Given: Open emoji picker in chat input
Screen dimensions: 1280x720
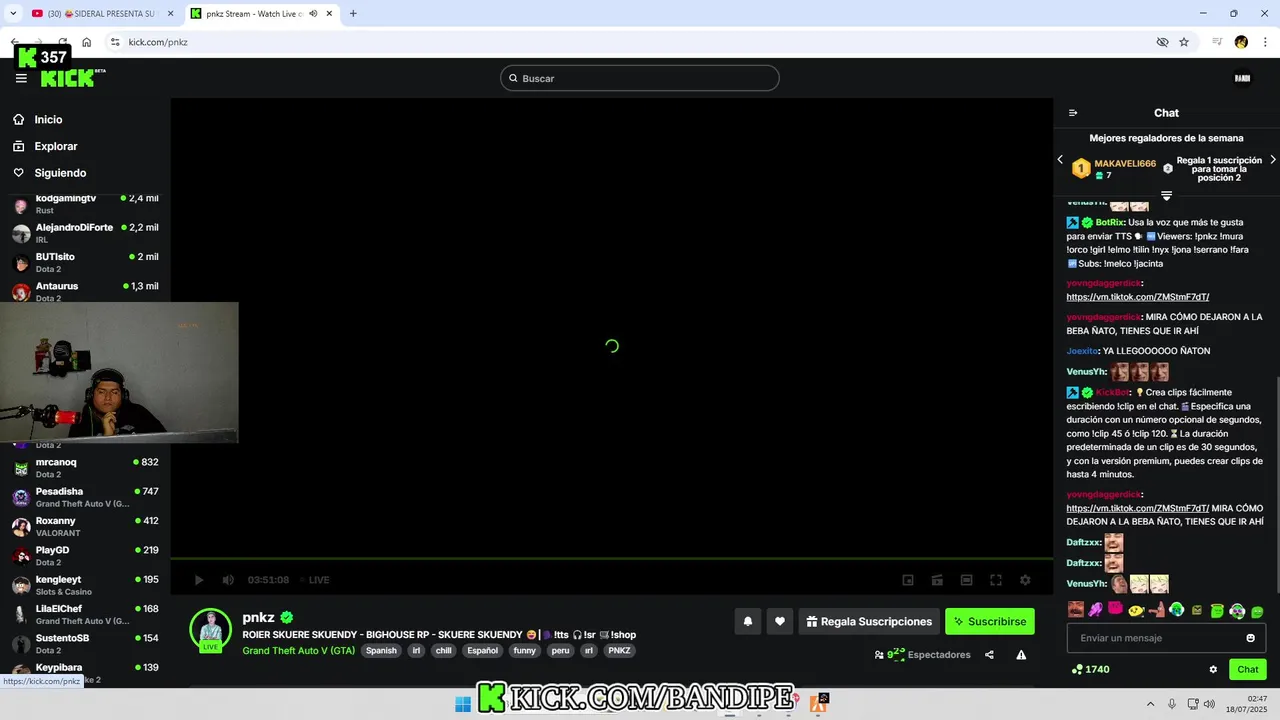Looking at the screenshot, I should pyautogui.click(x=1250, y=638).
